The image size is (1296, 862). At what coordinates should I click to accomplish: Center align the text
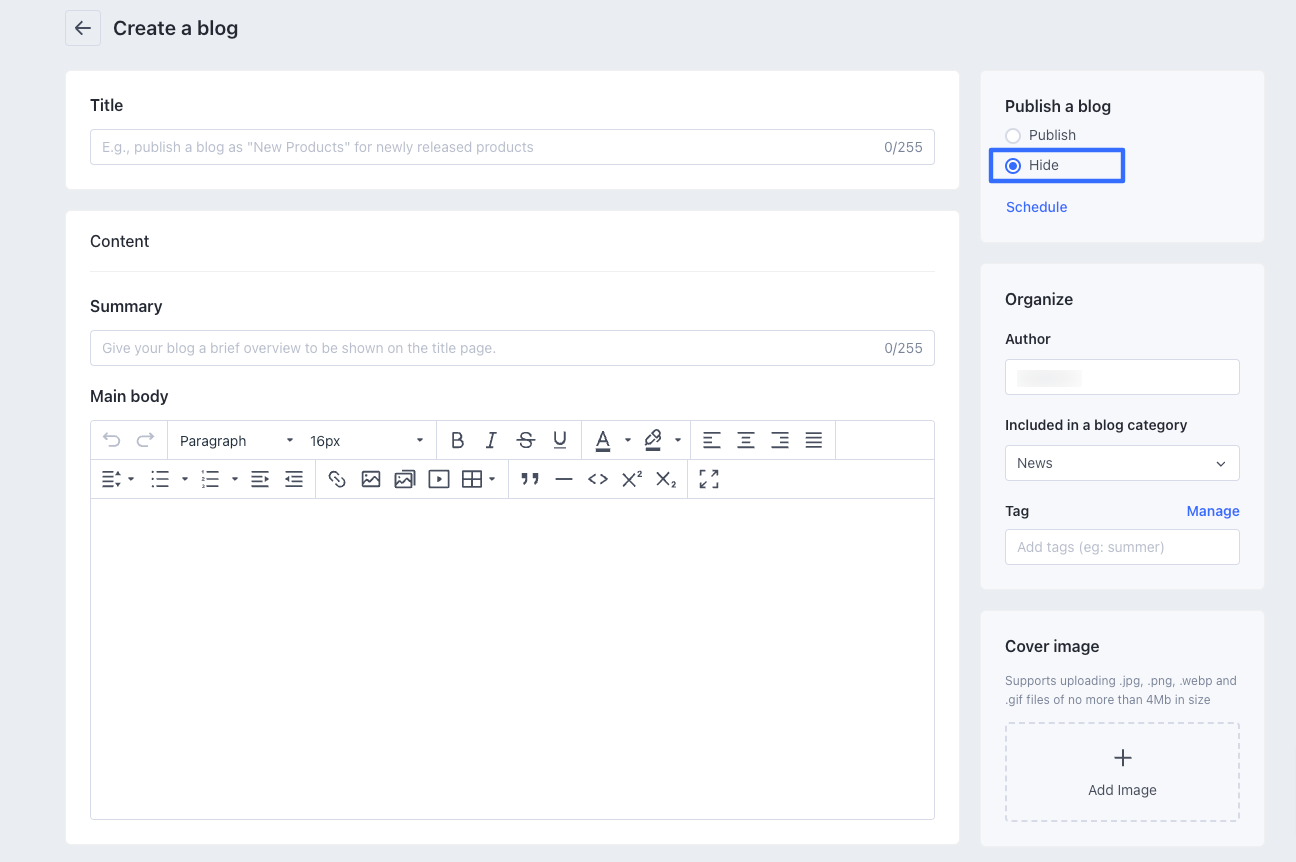click(746, 440)
